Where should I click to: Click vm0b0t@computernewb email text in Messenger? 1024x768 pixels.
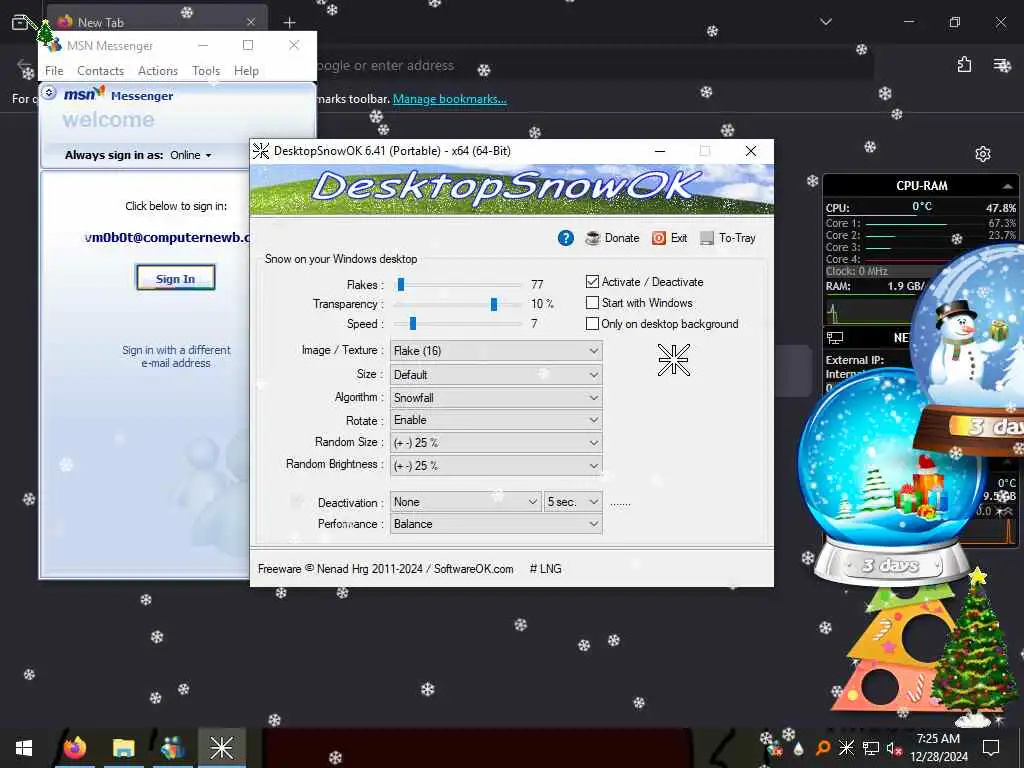[168, 237]
